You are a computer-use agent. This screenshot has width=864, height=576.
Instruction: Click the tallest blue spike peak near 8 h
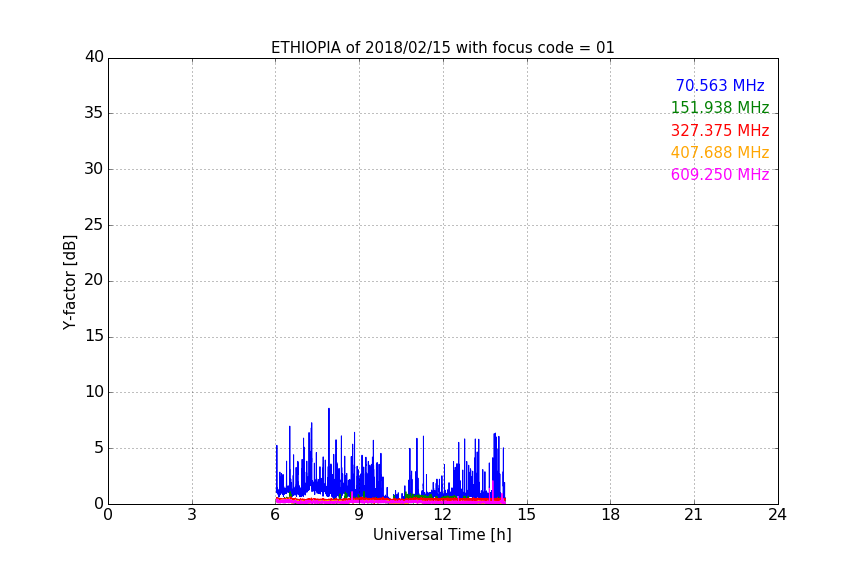(329, 410)
